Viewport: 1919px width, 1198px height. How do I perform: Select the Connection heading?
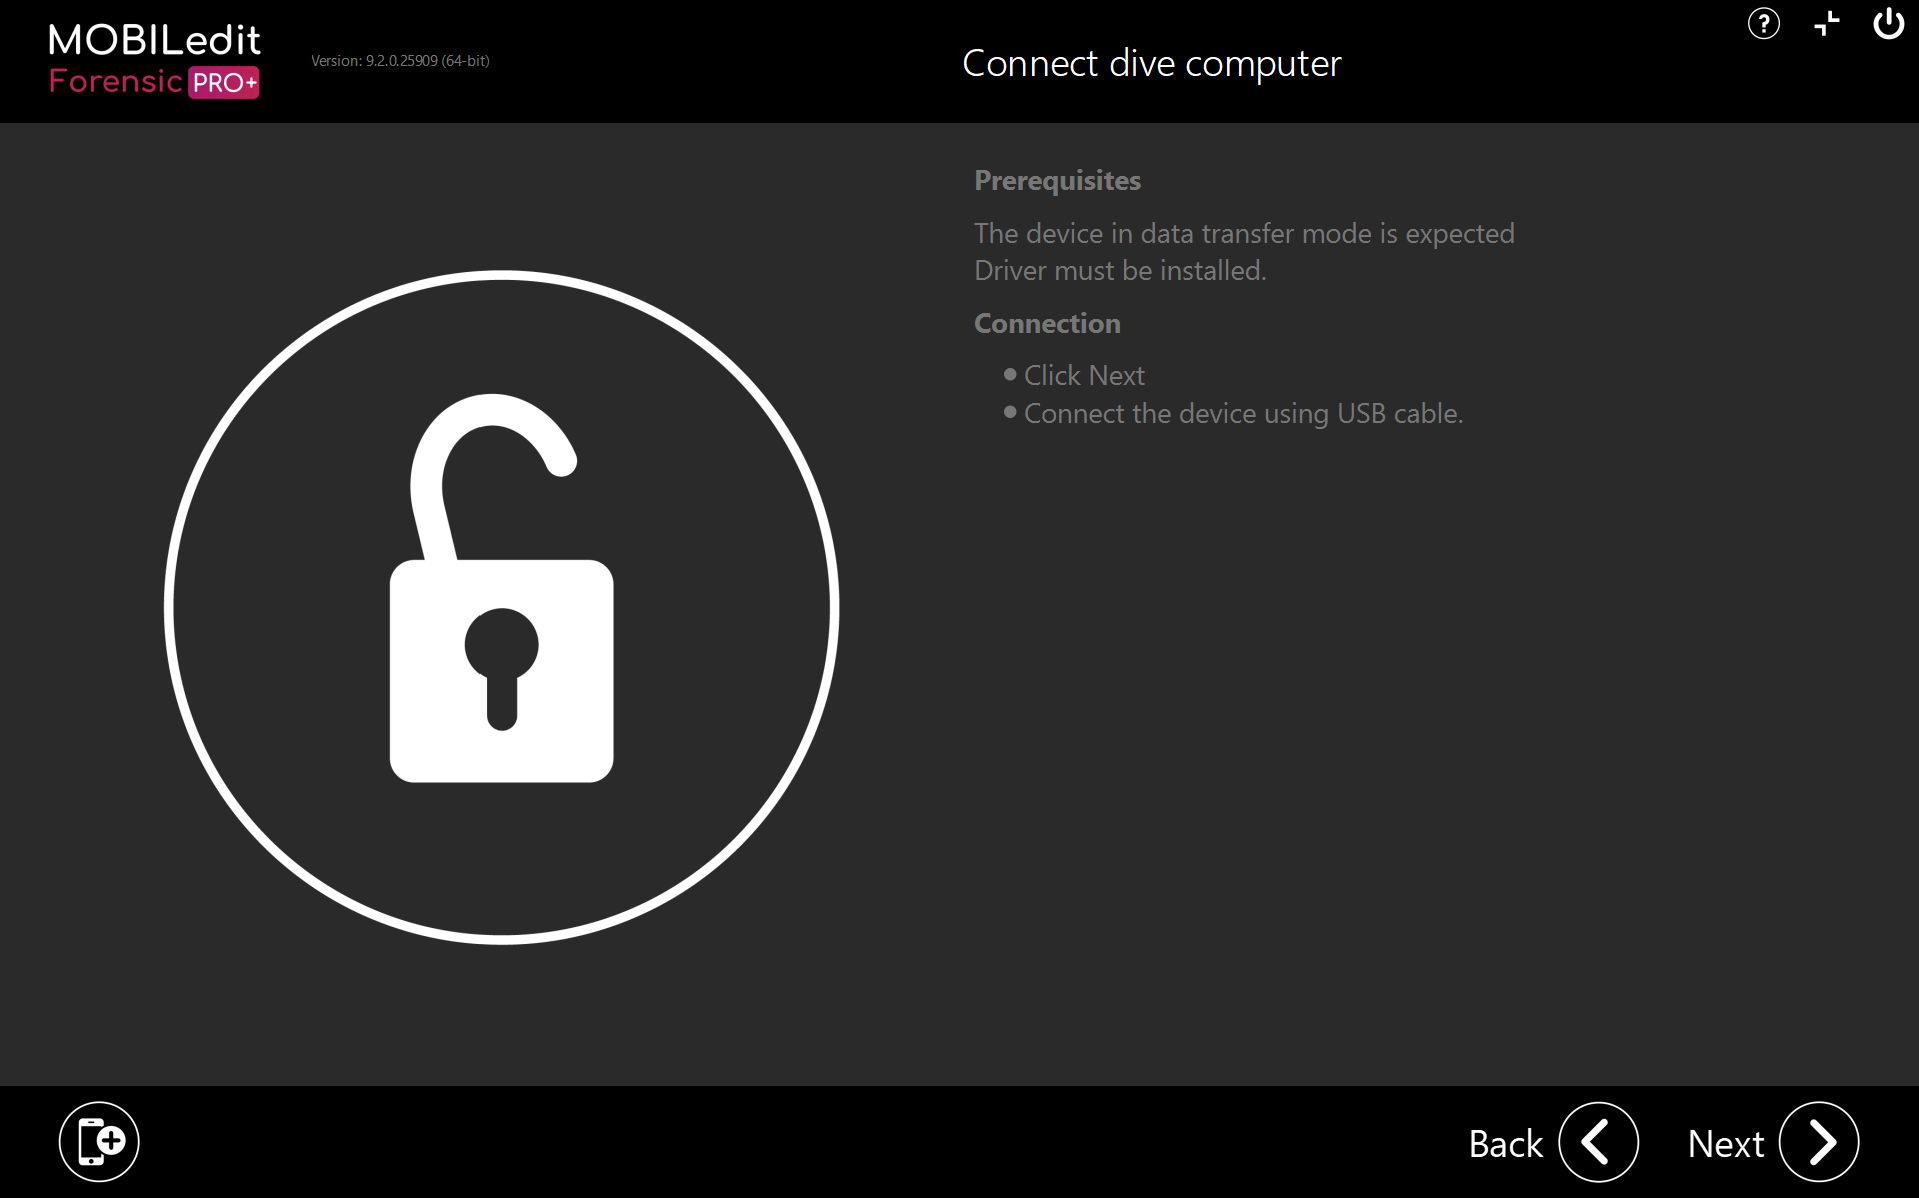pyautogui.click(x=1047, y=323)
